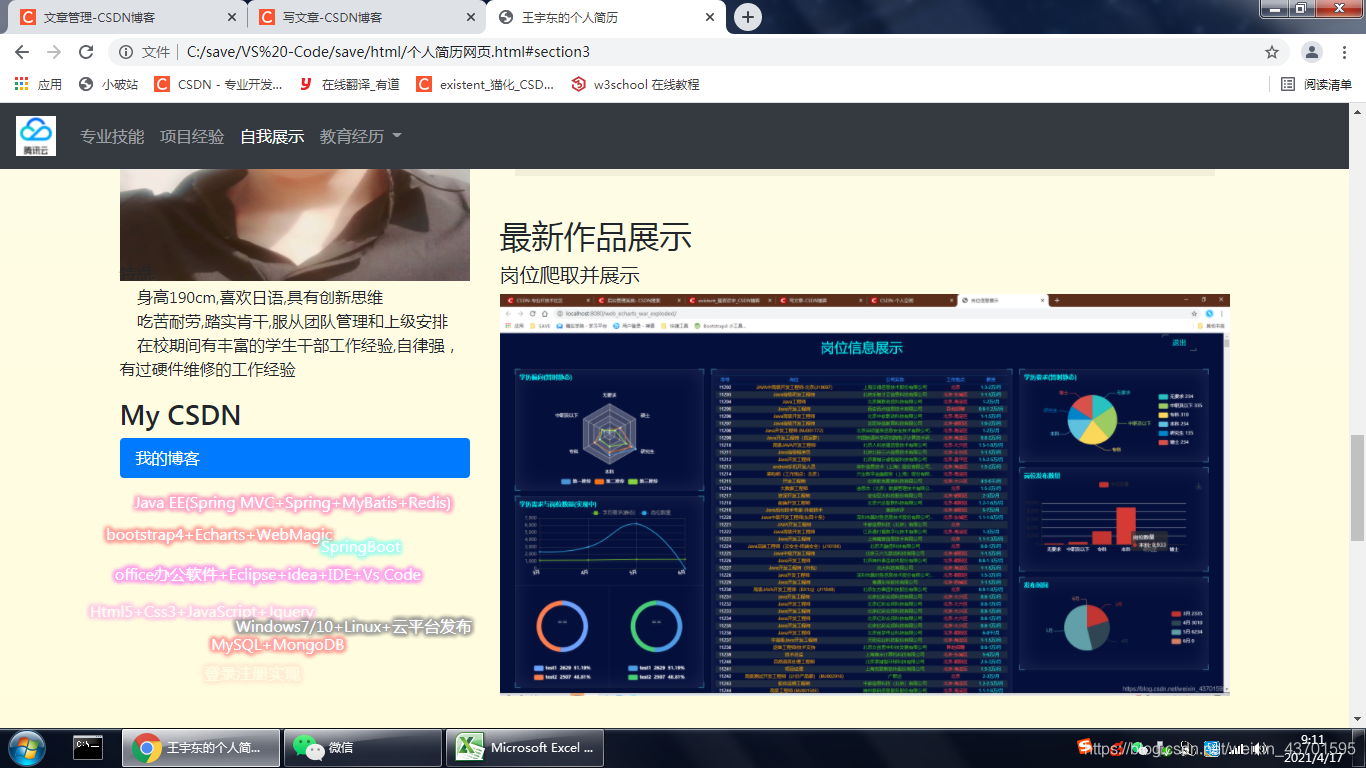Close the 王宇东的个人简历 tab
The width and height of the screenshot is (1366, 768).
(710, 18)
